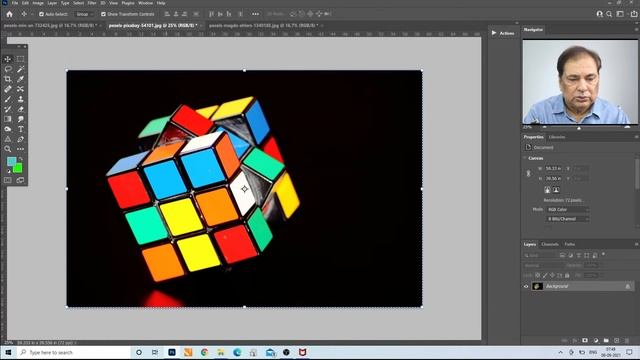This screenshot has height=360, width=640.
Task: Click the Navigator zoom slider handle
Action: [x=579, y=128]
